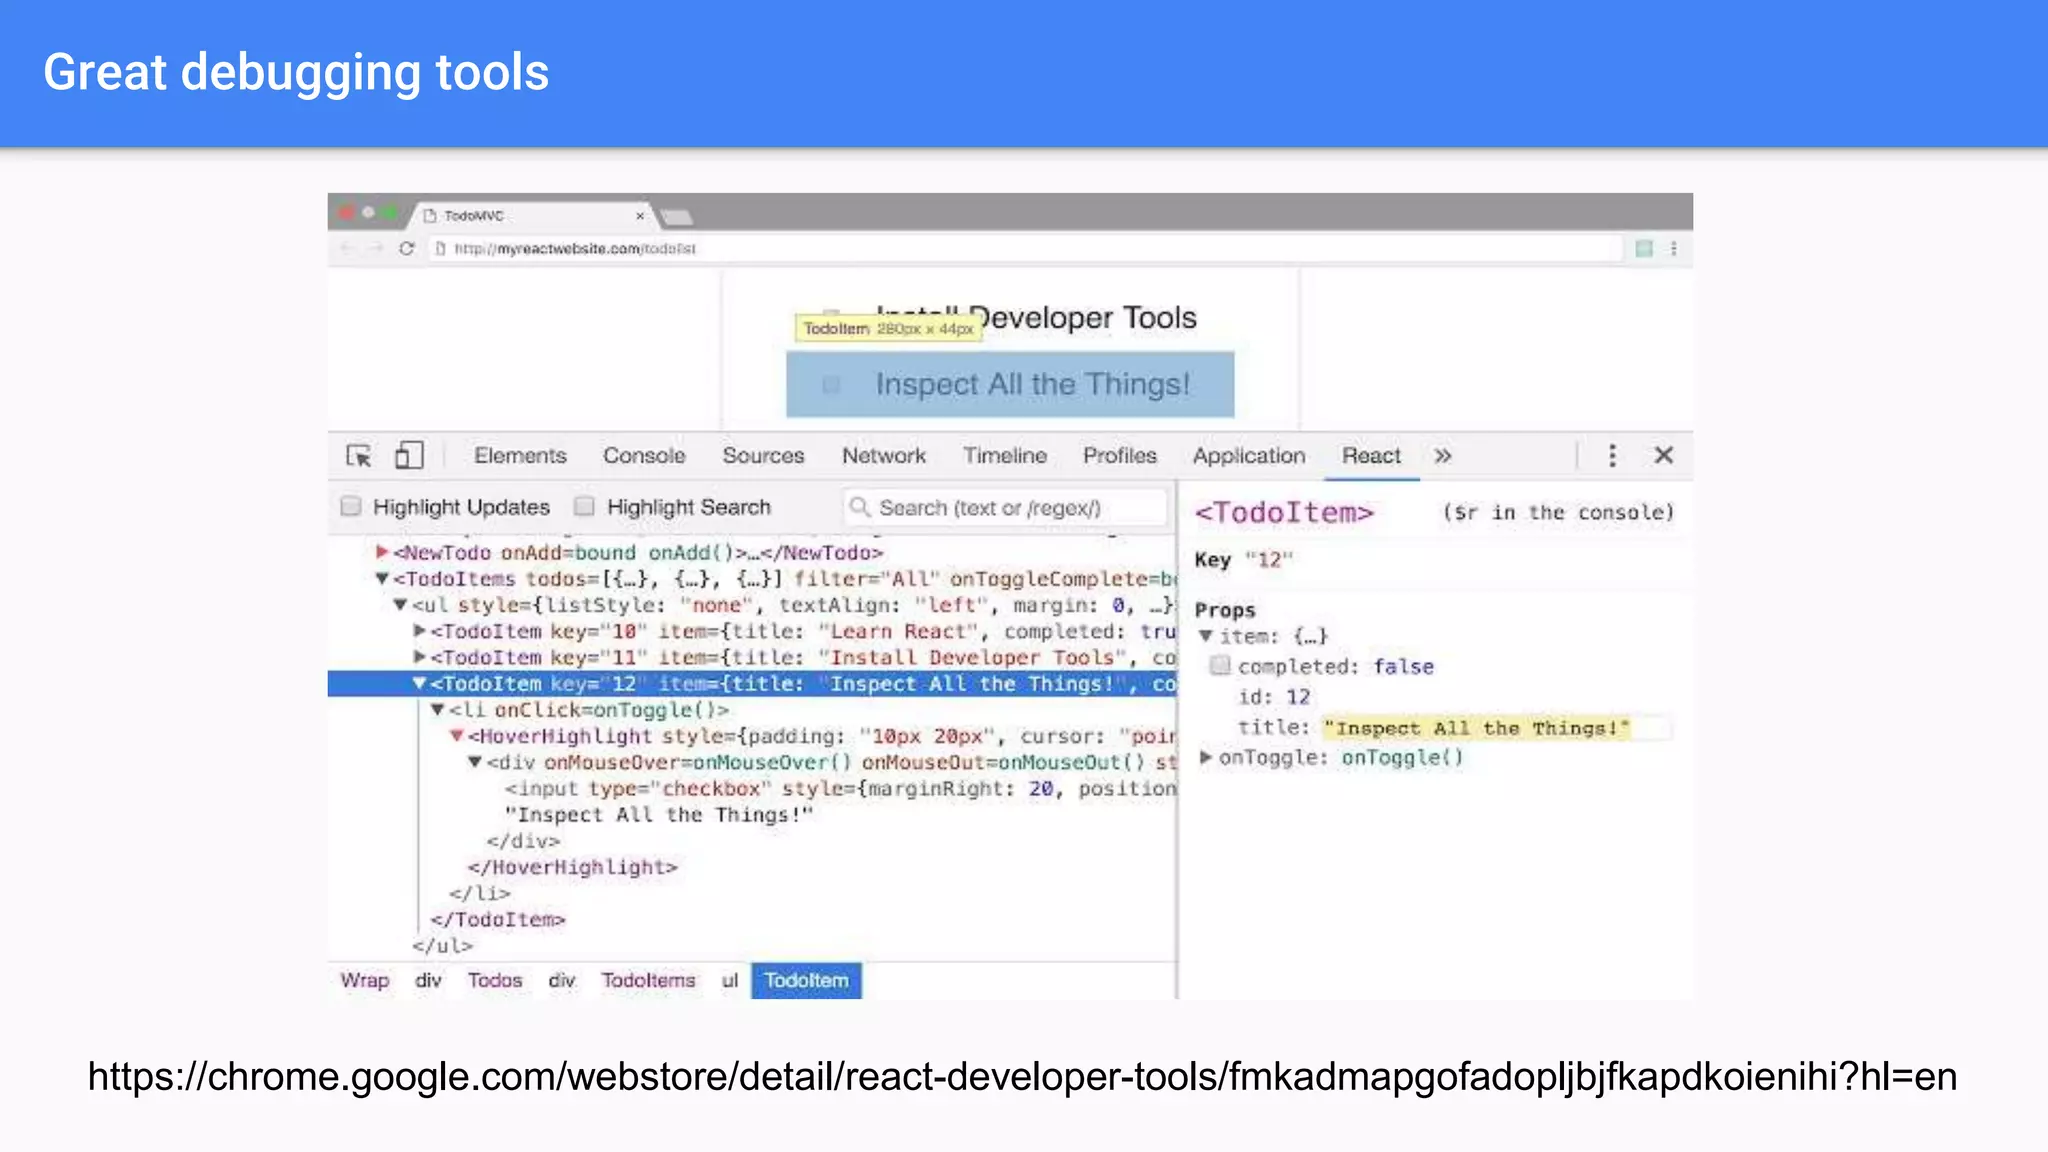Select ul in the breadcrumb
The image size is (2048, 1152).
click(x=730, y=980)
